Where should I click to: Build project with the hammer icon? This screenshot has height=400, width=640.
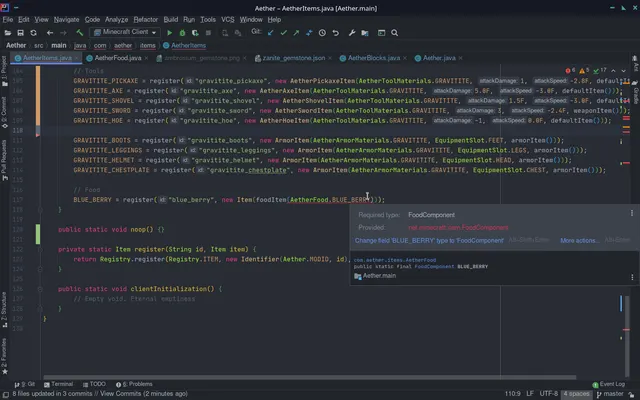pyautogui.click(x=80, y=33)
